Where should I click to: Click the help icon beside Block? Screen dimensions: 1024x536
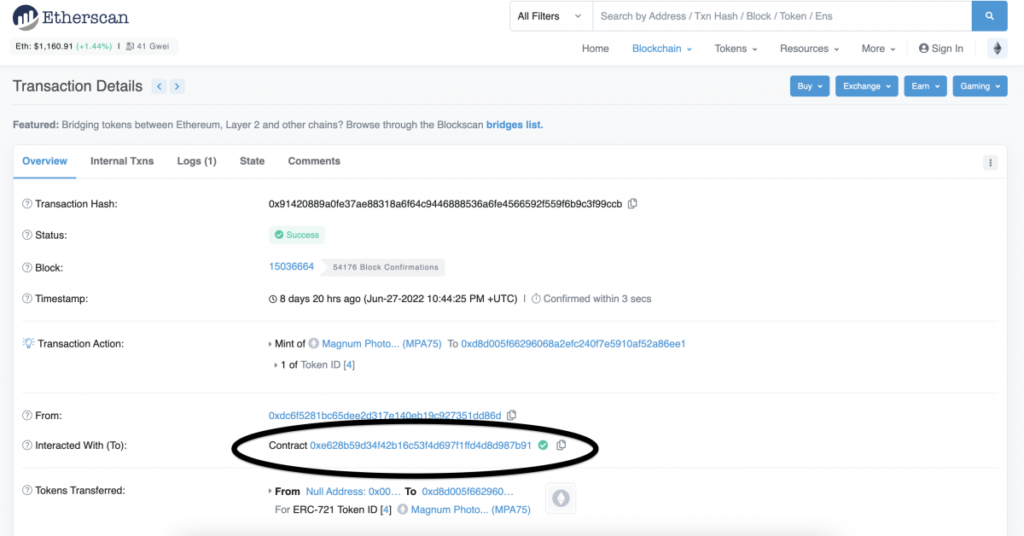(27, 268)
